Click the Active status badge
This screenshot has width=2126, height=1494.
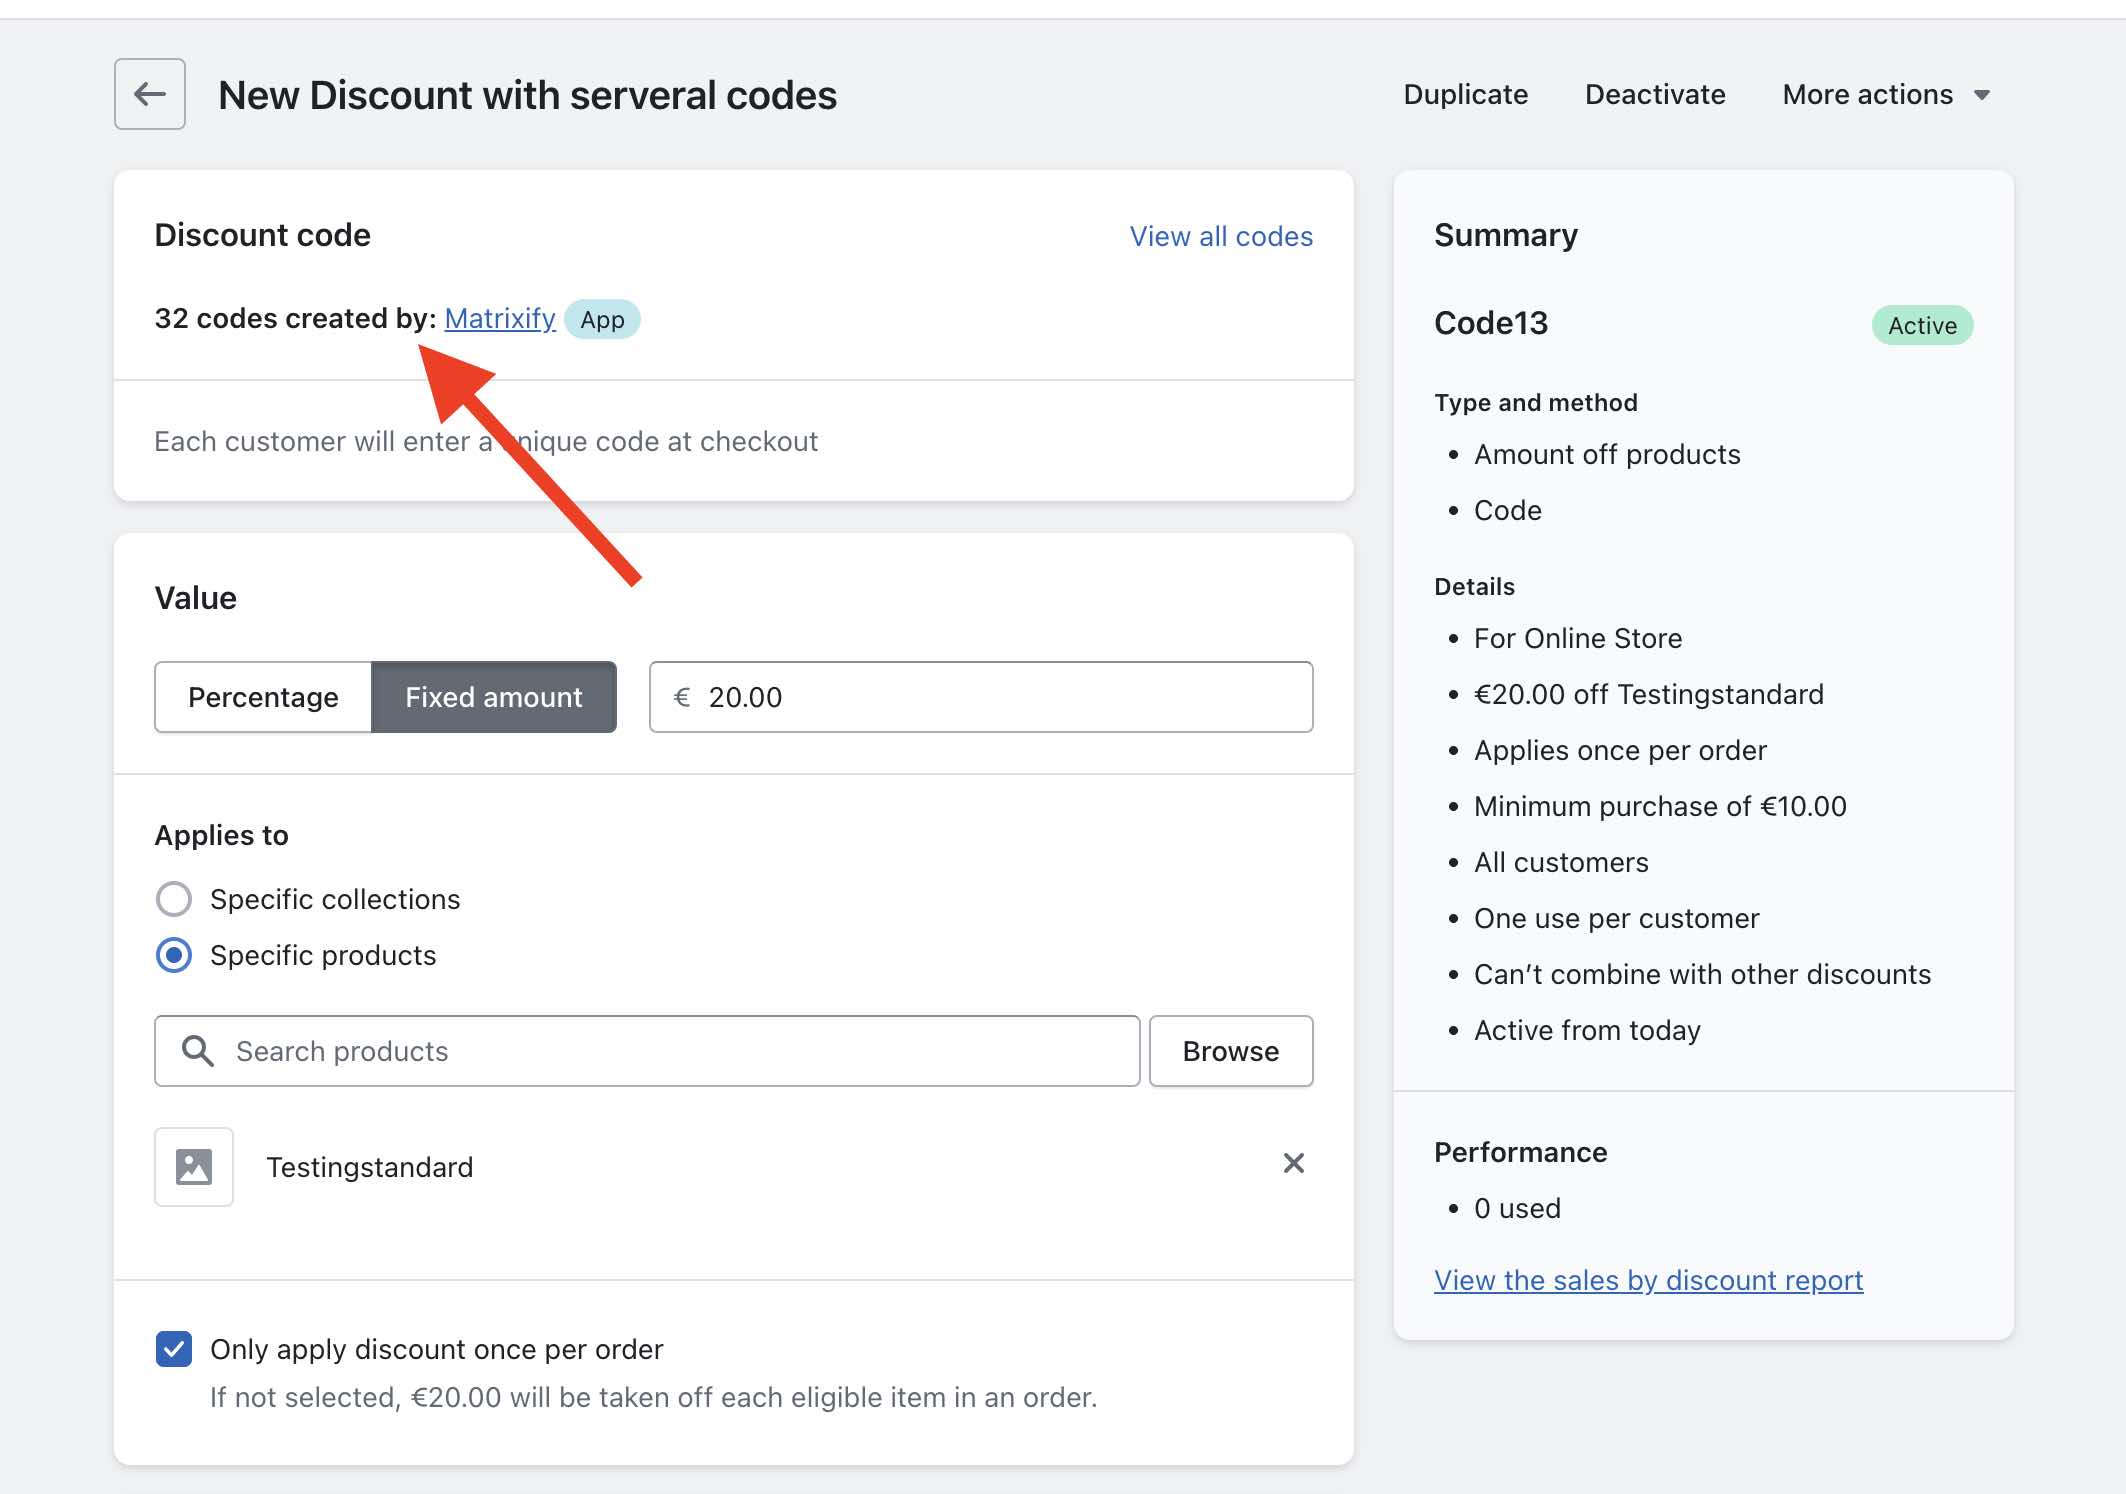pyautogui.click(x=1921, y=325)
